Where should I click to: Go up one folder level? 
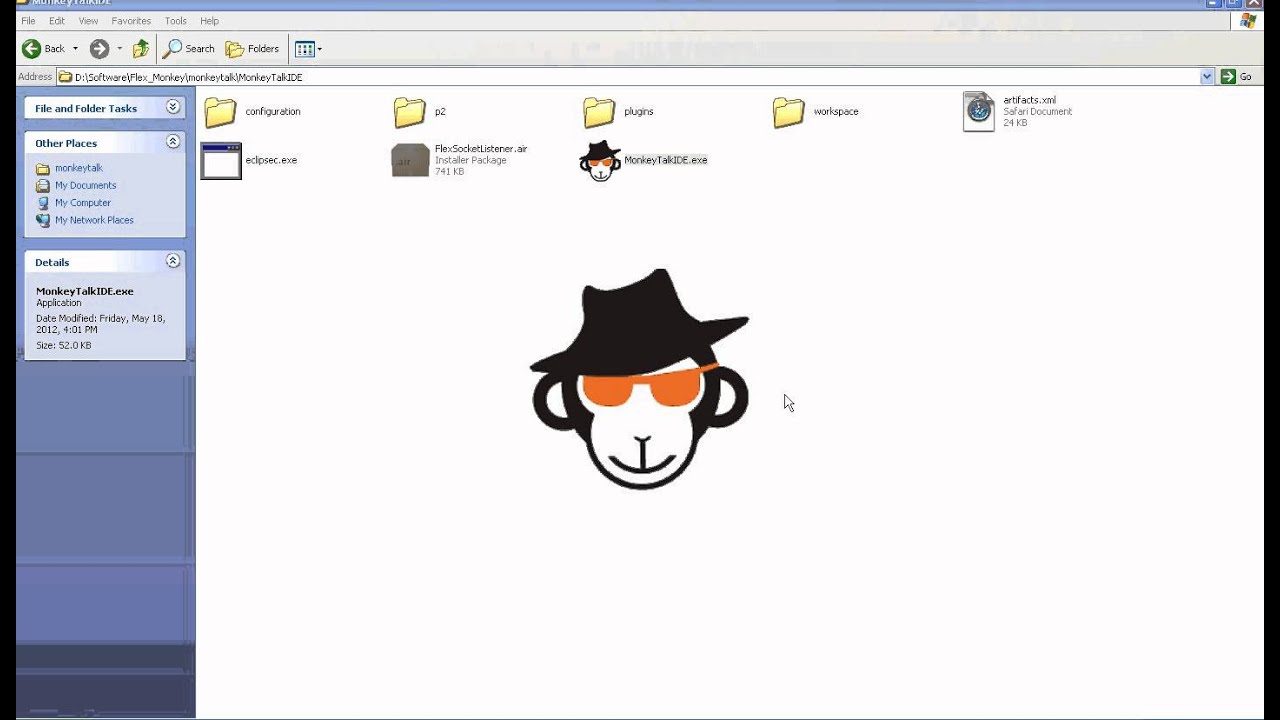[x=140, y=48]
